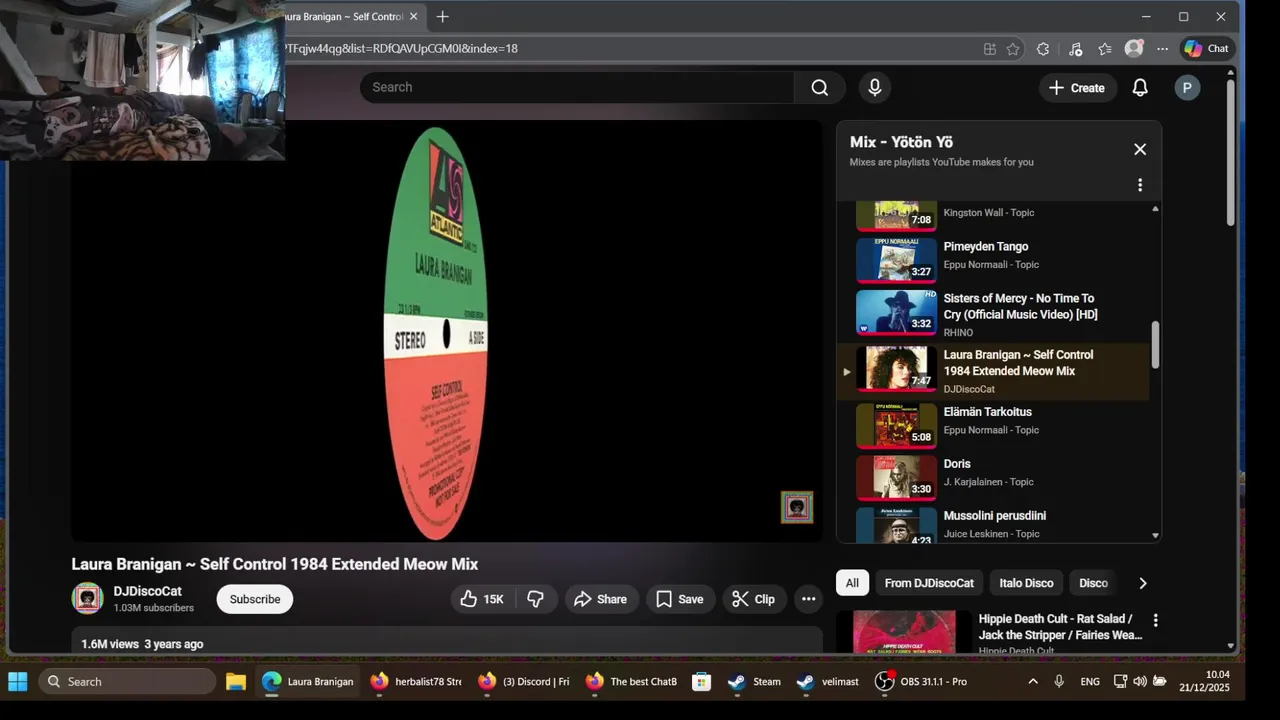
Task: Click the Clip scissors button
Action: [754, 599]
